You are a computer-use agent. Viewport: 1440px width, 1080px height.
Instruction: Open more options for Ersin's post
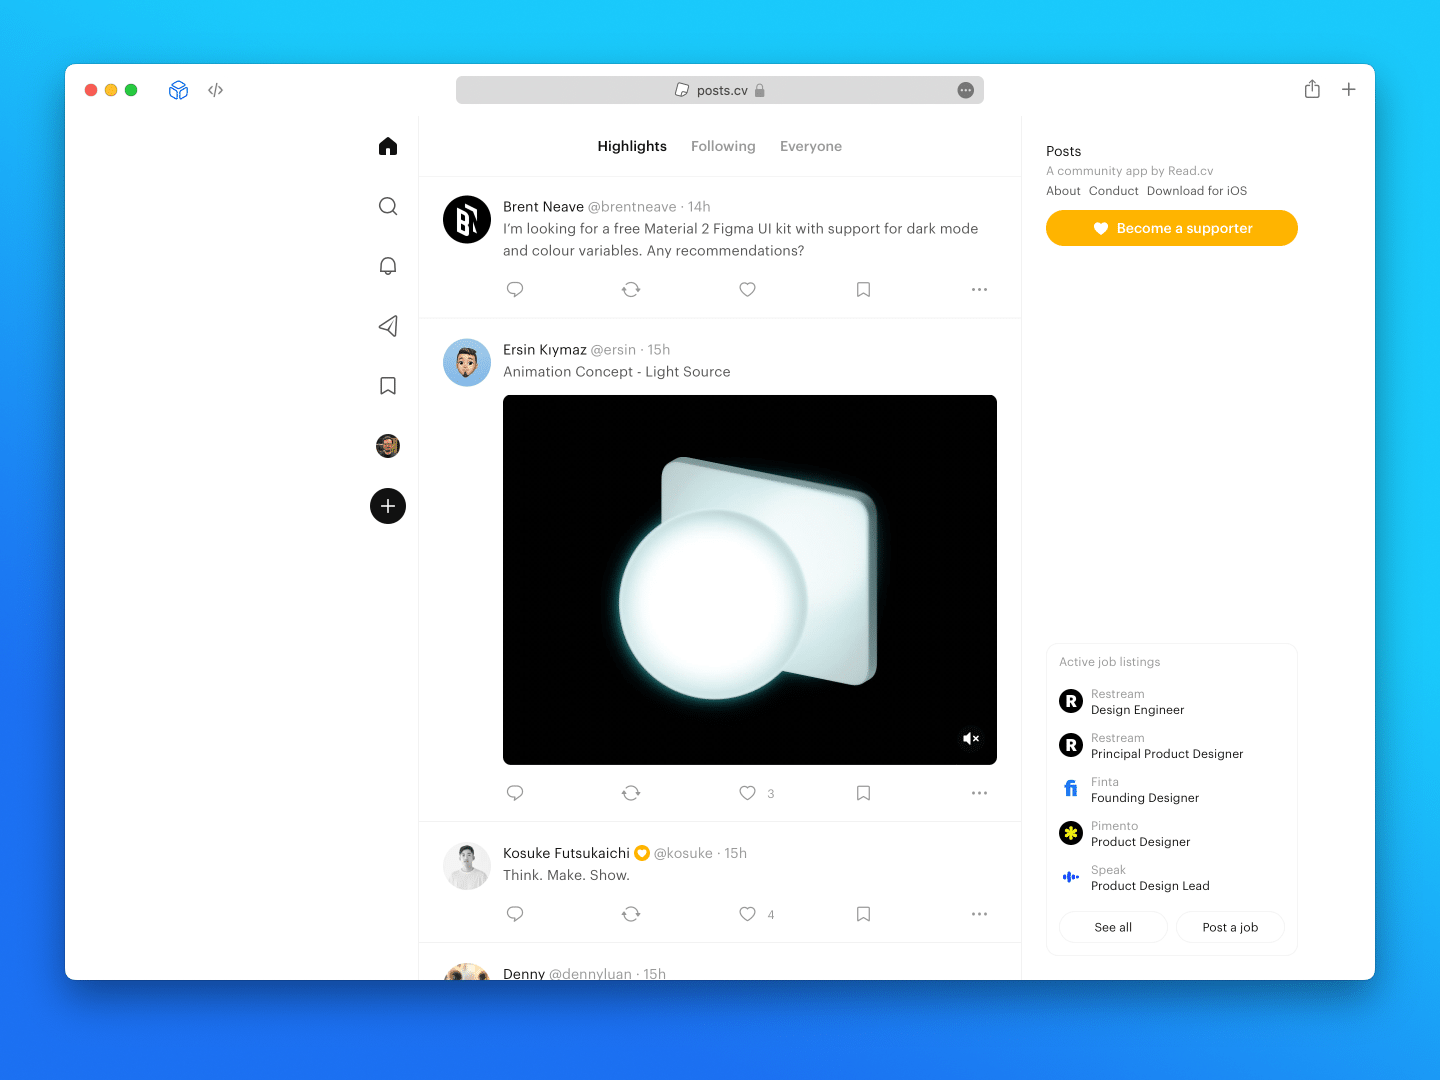[979, 792]
